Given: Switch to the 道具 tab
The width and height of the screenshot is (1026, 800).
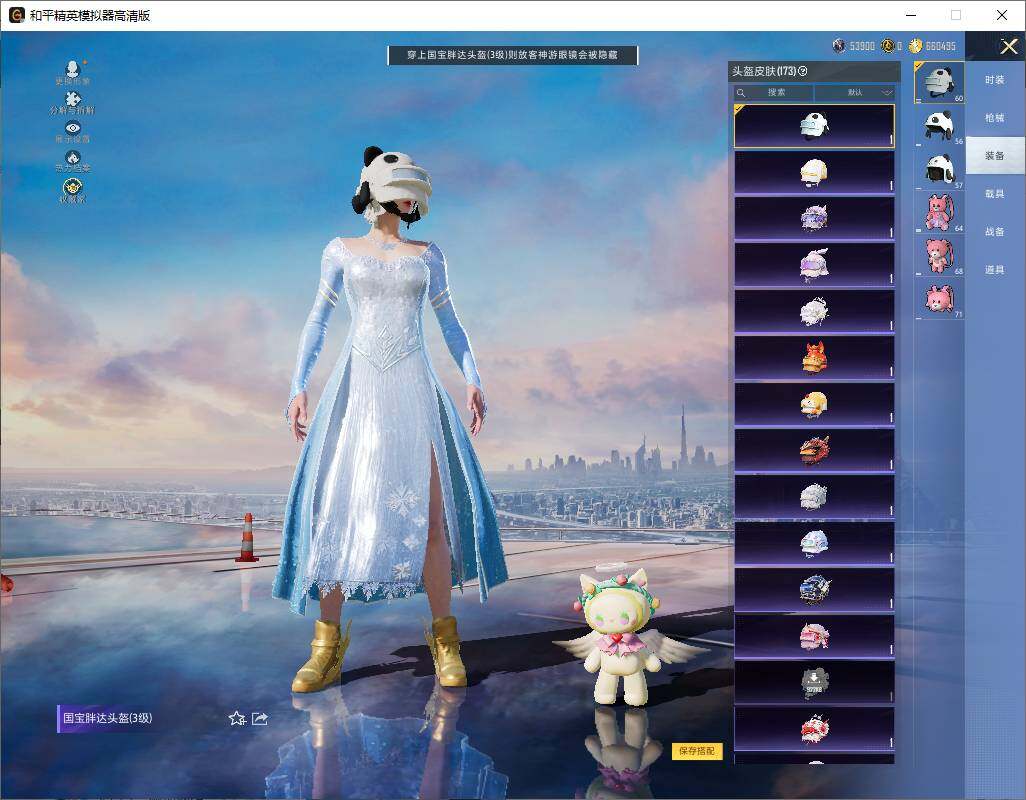Looking at the screenshot, I should 995,270.
